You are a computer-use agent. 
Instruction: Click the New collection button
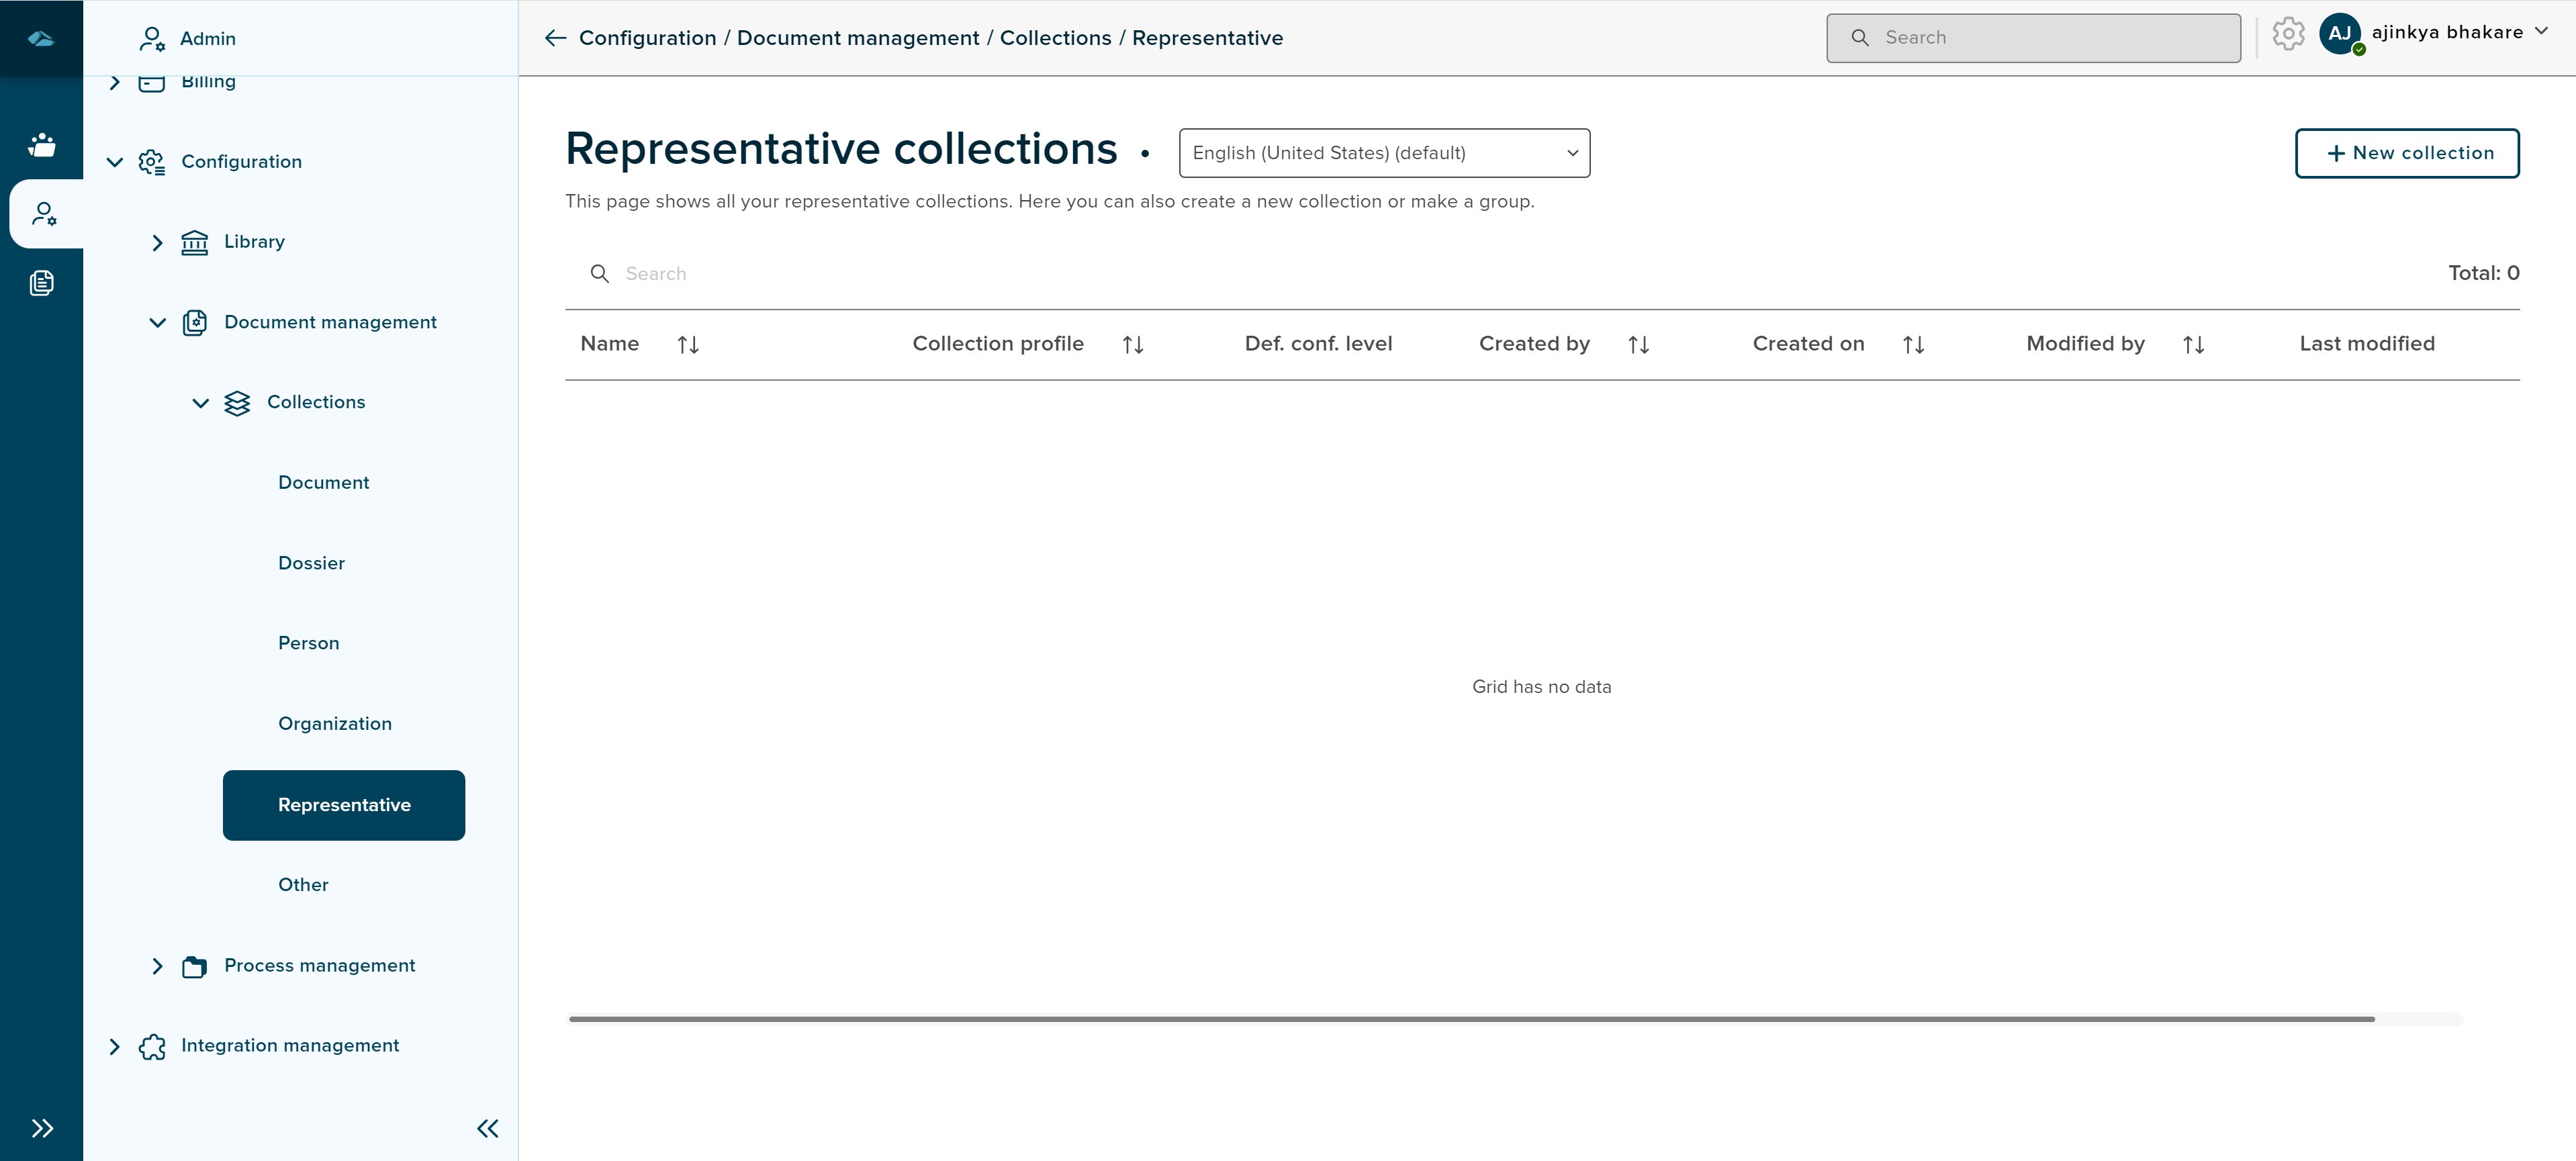click(2406, 153)
